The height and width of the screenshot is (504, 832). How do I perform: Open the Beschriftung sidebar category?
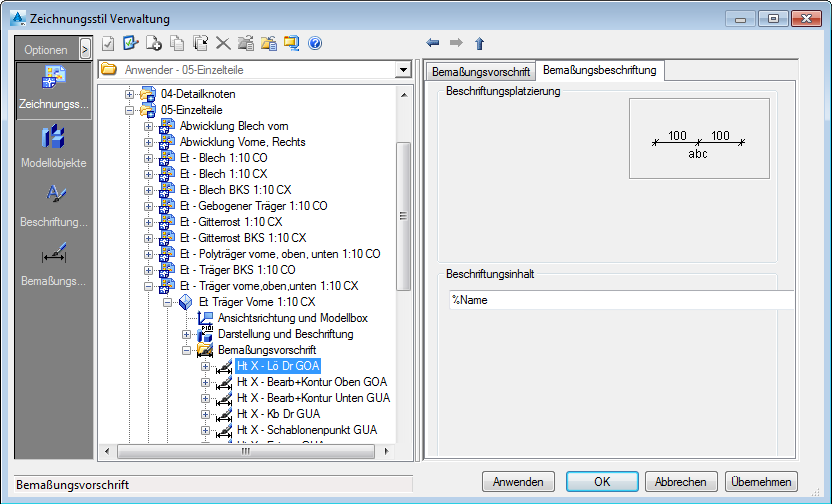[54, 206]
